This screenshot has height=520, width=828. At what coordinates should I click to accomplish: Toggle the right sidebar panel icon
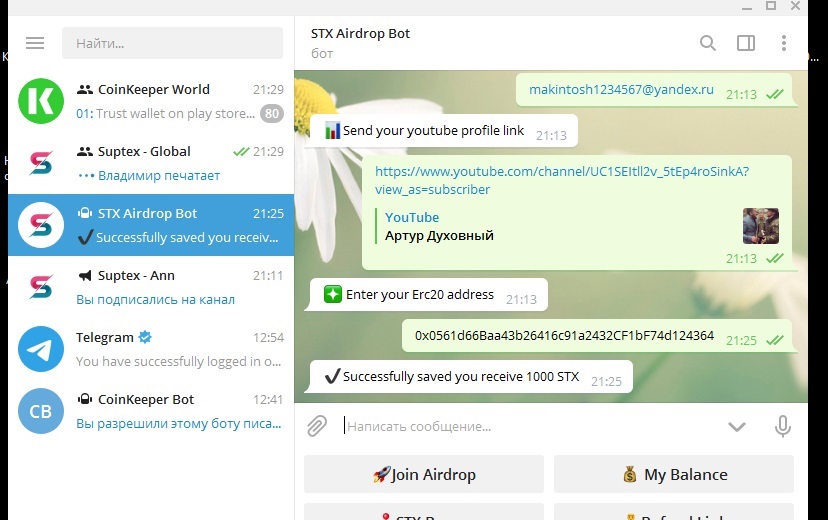[746, 43]
